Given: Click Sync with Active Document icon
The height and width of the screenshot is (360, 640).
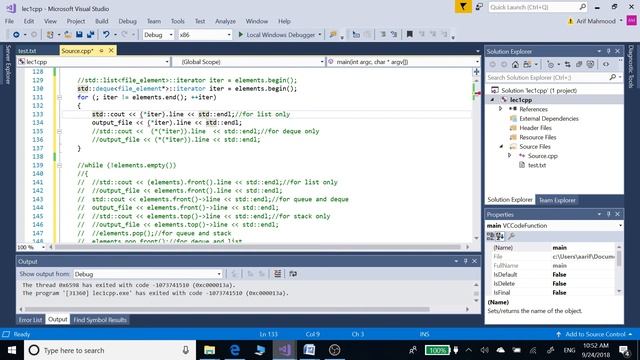Looking at the screenshot, I should coord(567,64).
